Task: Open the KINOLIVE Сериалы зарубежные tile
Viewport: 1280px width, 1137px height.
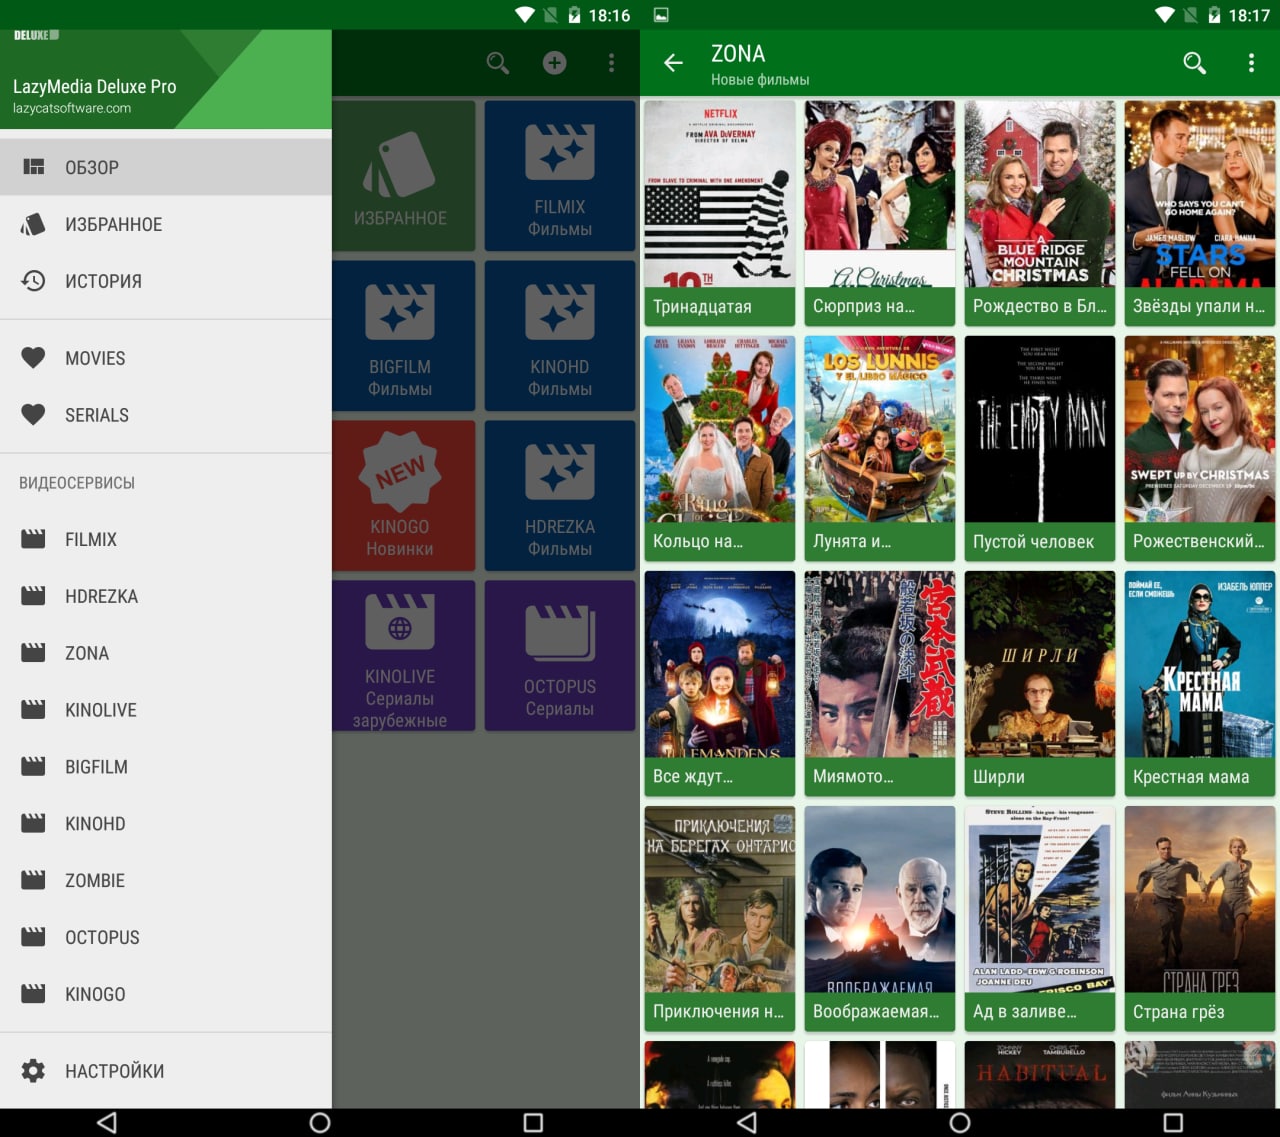Action: pos(404,656)
